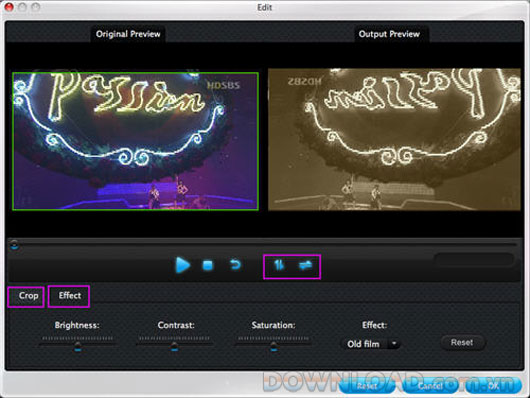Click the Output Preview video frame
530x398 pixels.
coord(394,139)
